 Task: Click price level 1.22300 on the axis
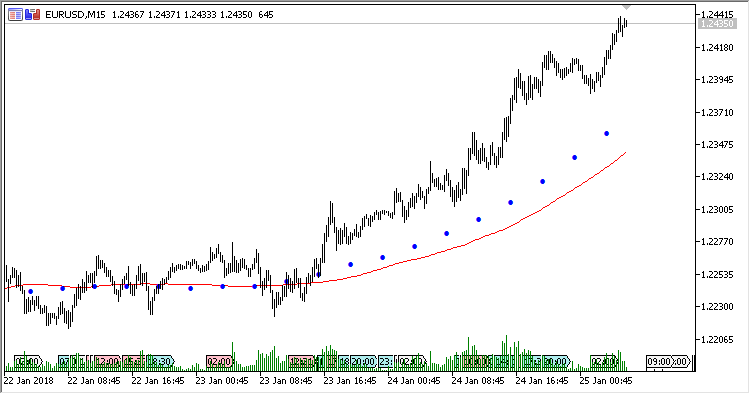point(717,306)
